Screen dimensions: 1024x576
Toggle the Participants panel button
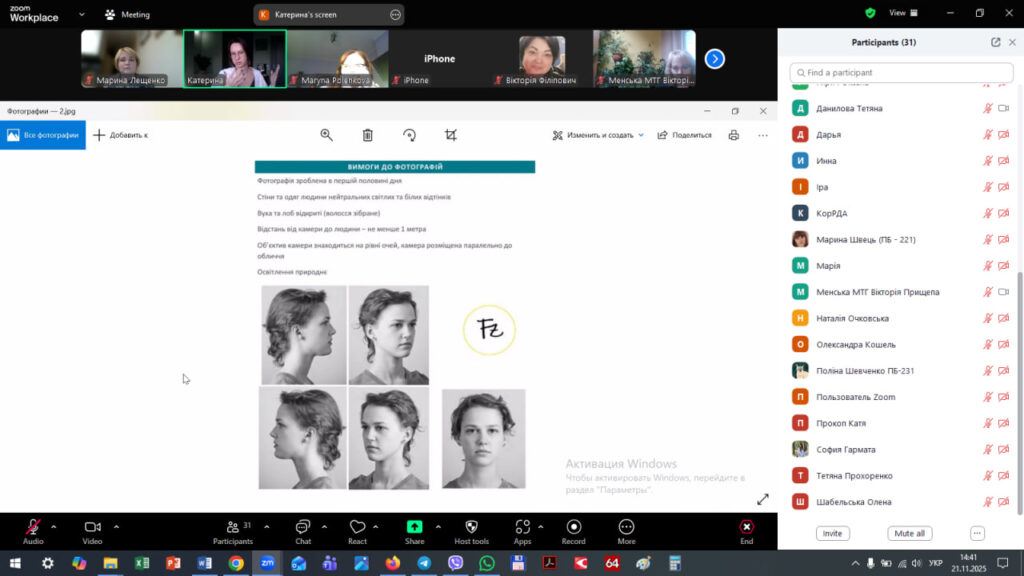233,530
